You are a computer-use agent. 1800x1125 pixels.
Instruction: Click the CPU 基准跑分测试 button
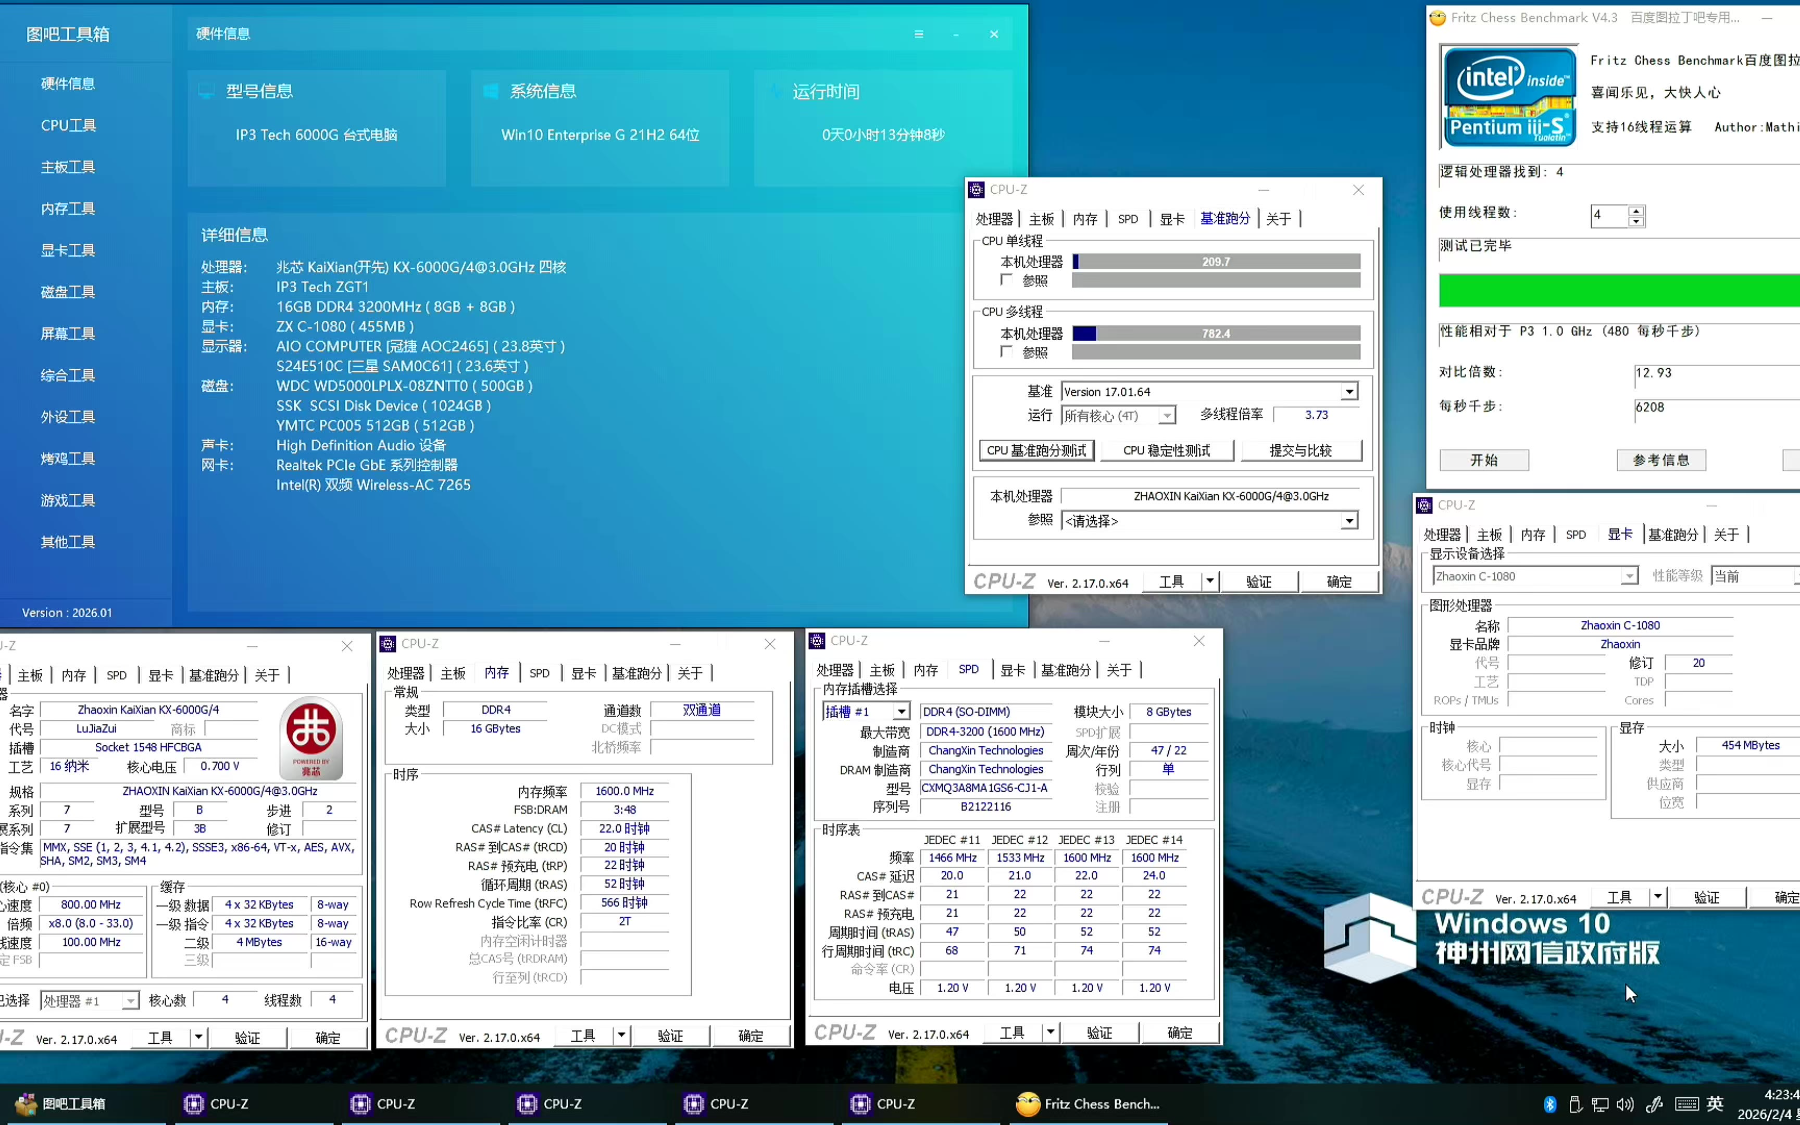pos(1036,451)
